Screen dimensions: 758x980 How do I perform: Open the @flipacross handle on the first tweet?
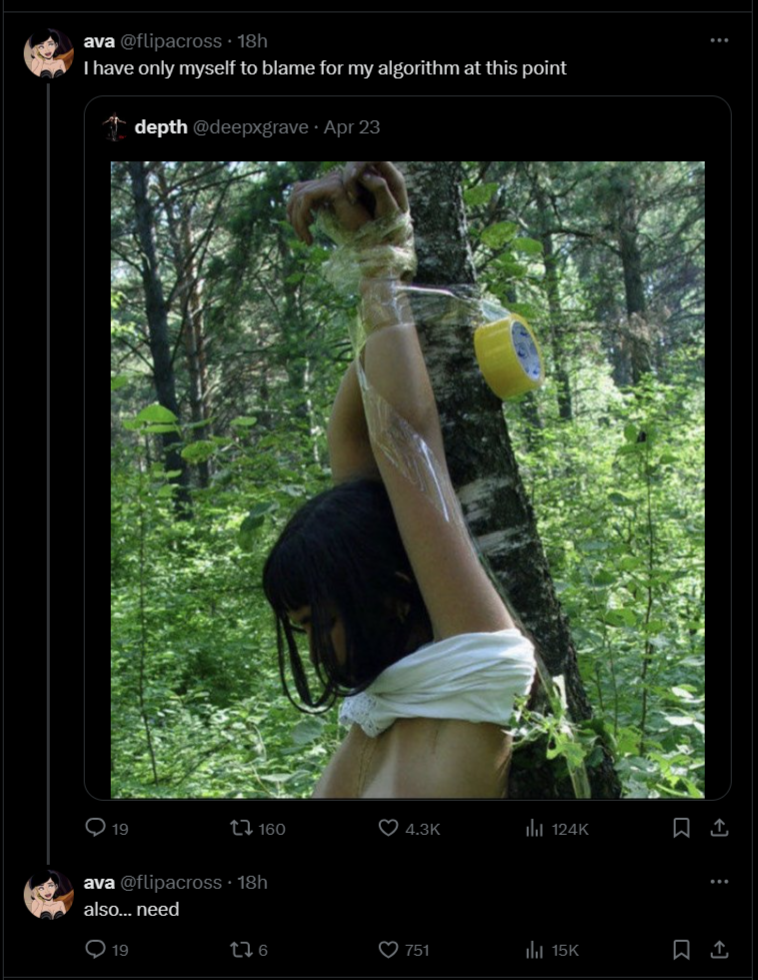(171, 41)
